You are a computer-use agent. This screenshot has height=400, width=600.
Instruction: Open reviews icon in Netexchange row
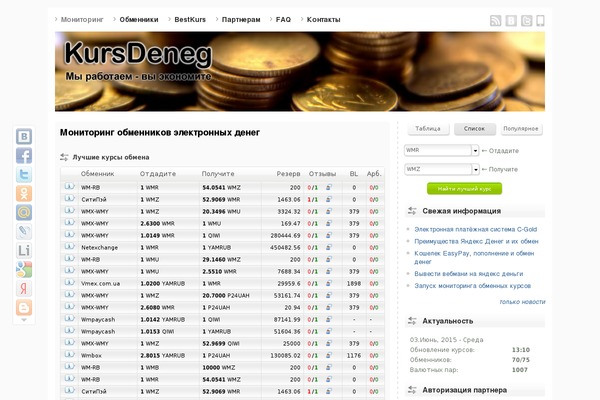pyautogui.click(x=329, y=247)
